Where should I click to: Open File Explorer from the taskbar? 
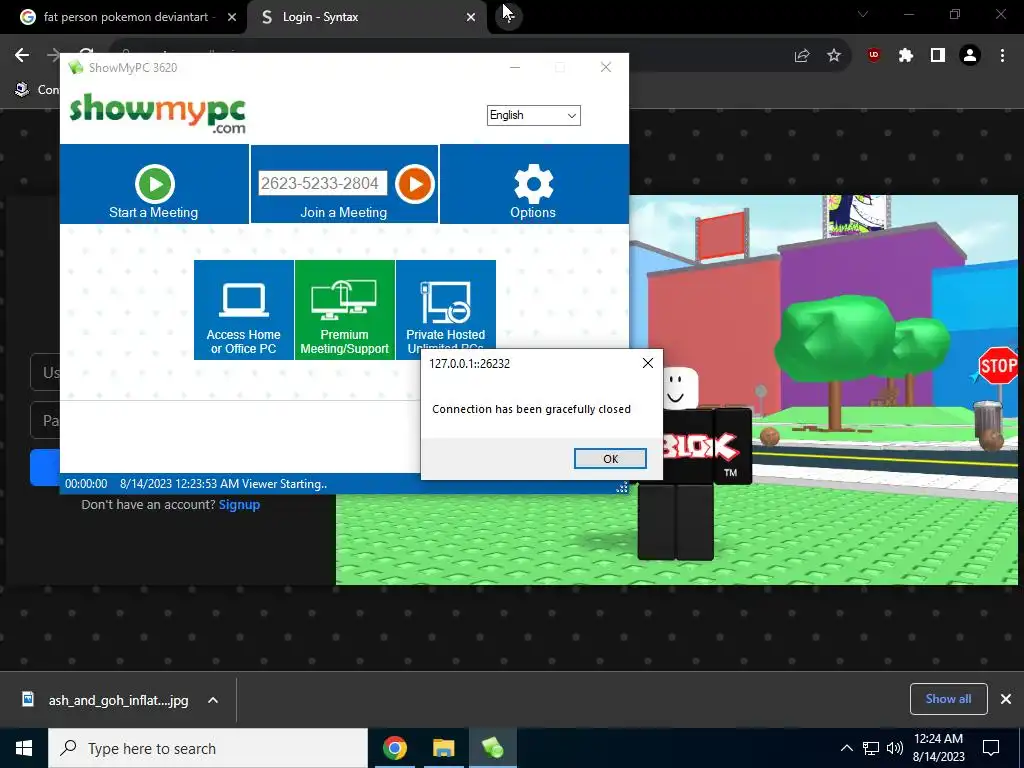[443, 748]
